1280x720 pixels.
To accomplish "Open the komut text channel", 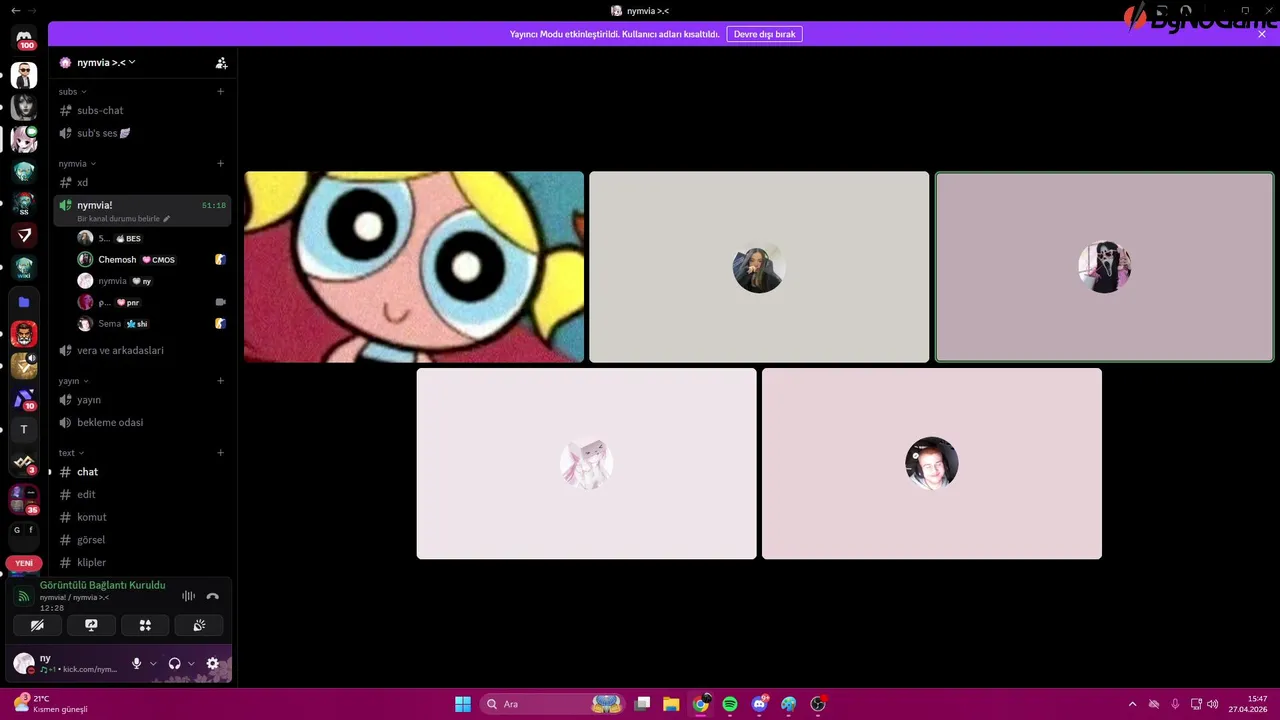I will pos(142,517).
